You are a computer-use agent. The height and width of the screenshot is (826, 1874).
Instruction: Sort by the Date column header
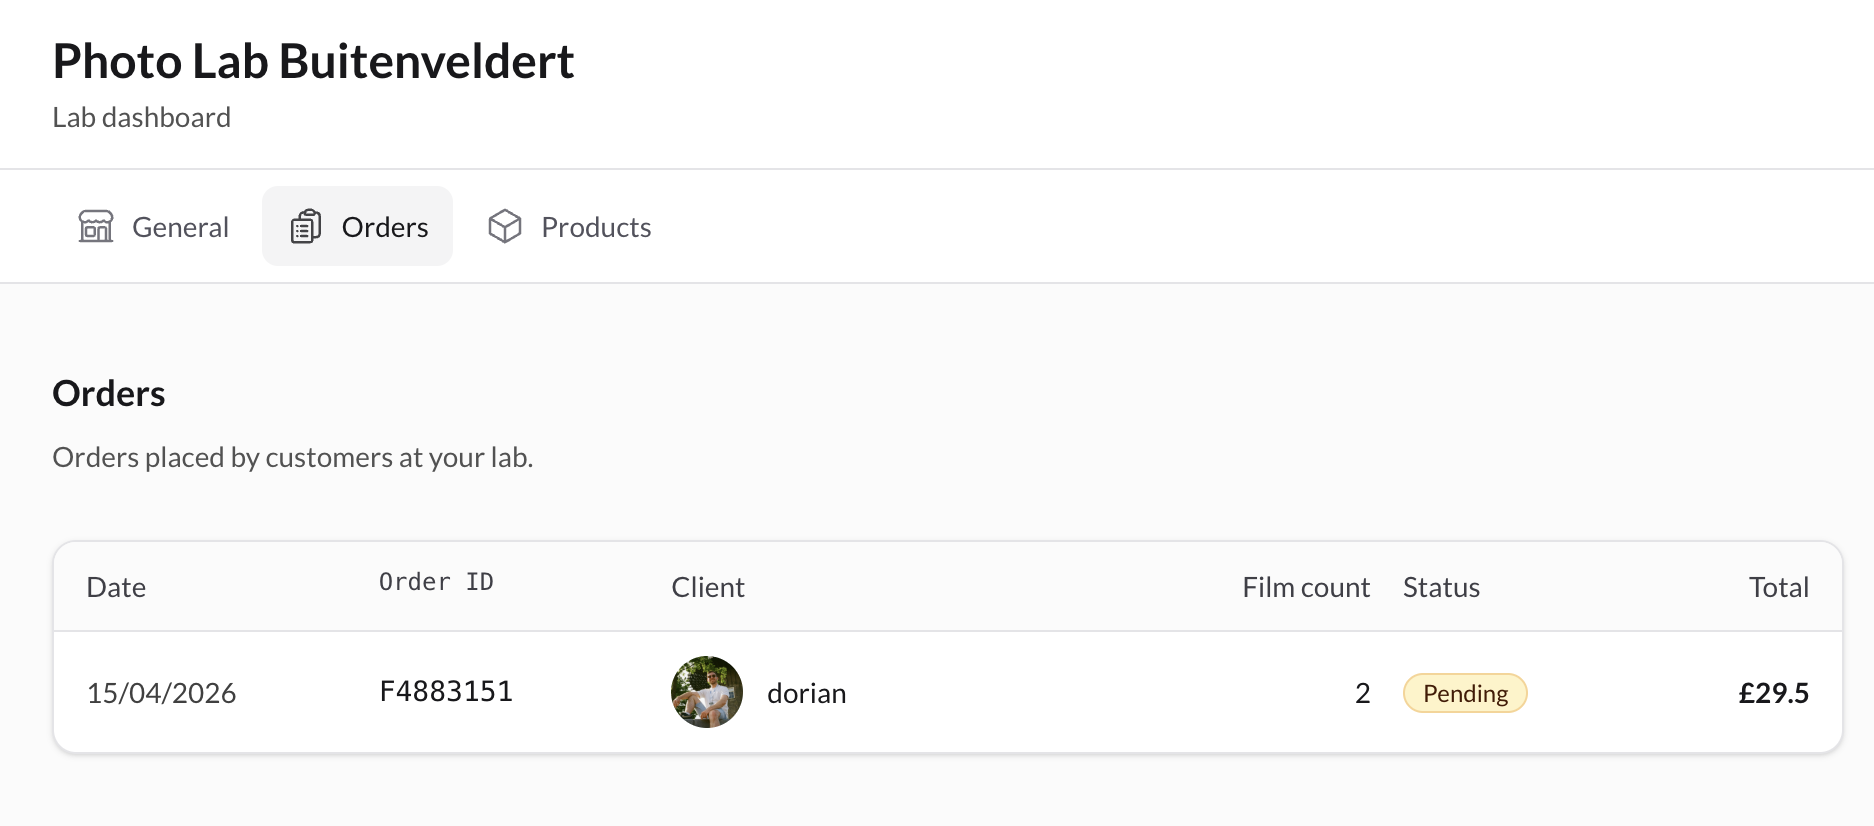click(116, 587)
